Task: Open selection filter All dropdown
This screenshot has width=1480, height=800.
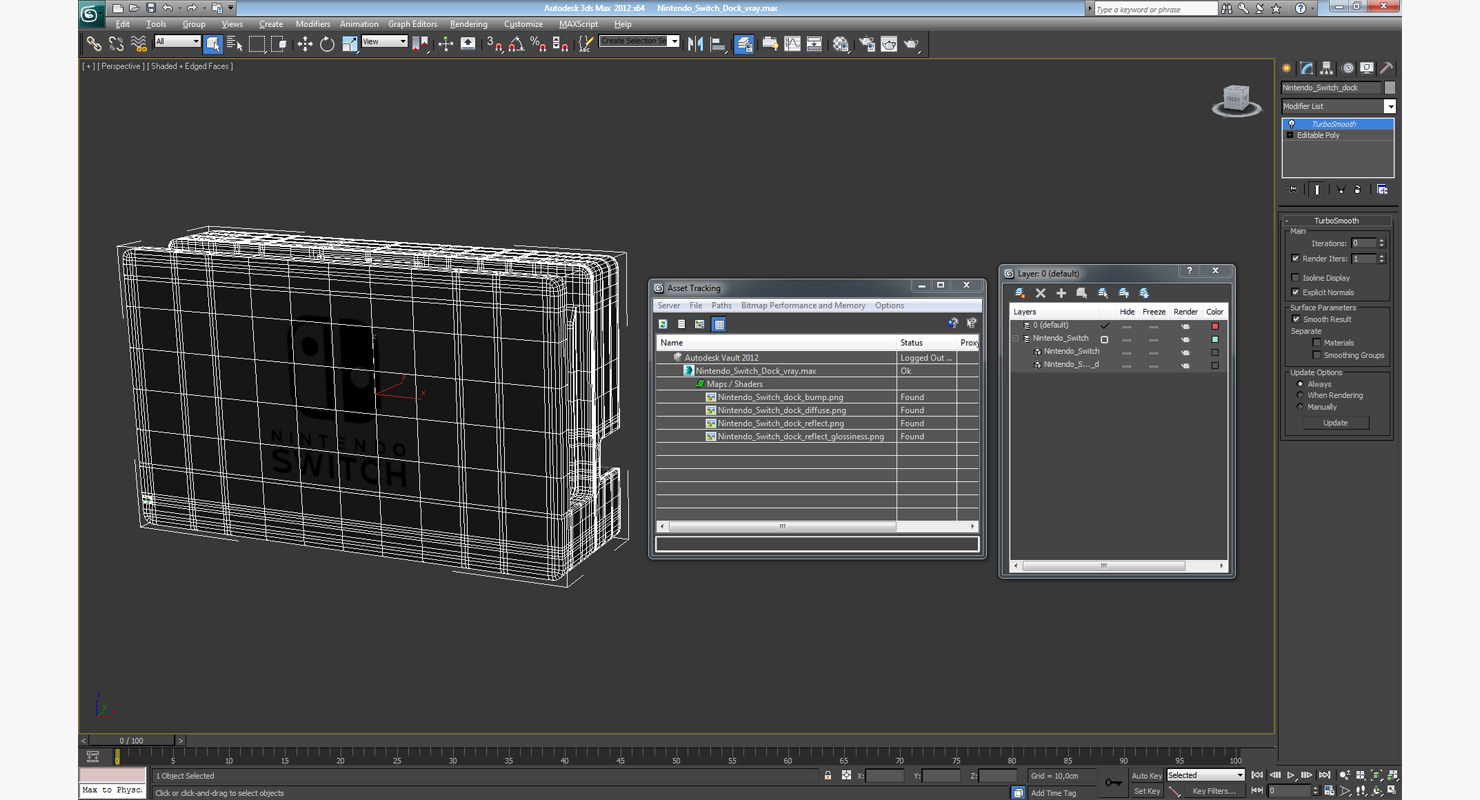Action: pos(177,41)
